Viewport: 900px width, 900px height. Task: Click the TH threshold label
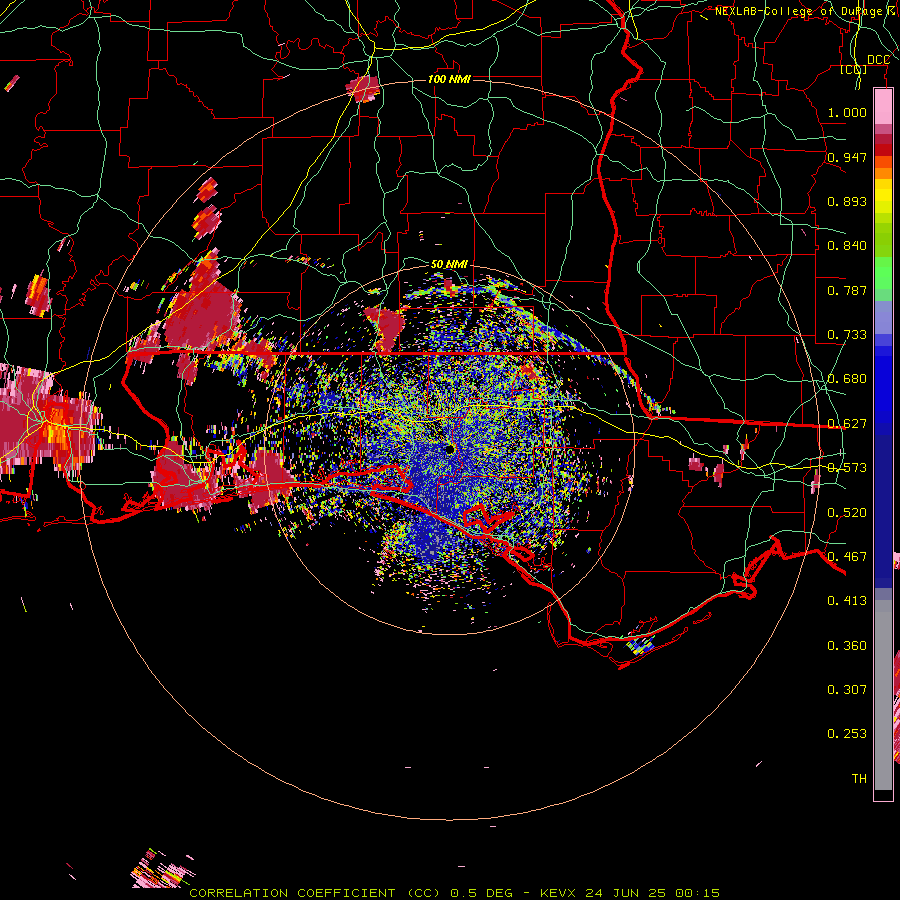point(859,779)
